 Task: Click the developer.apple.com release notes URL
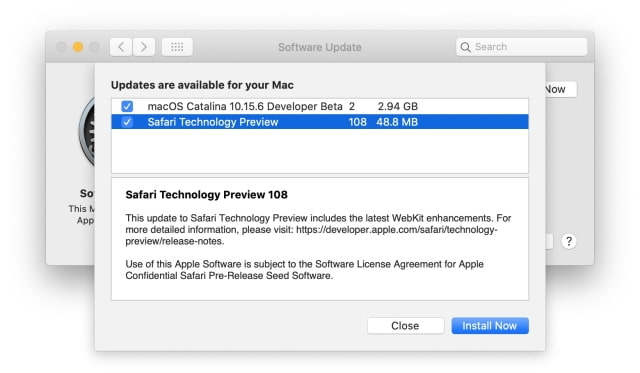pos(311,235)
